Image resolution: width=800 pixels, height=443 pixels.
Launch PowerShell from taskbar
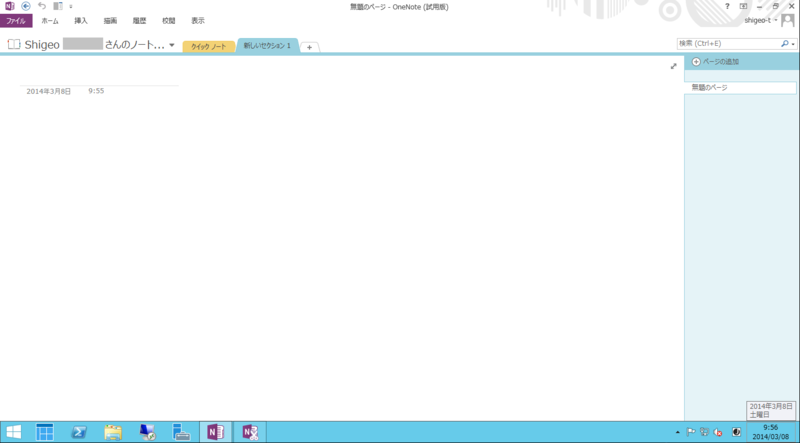tap(79, 432)
